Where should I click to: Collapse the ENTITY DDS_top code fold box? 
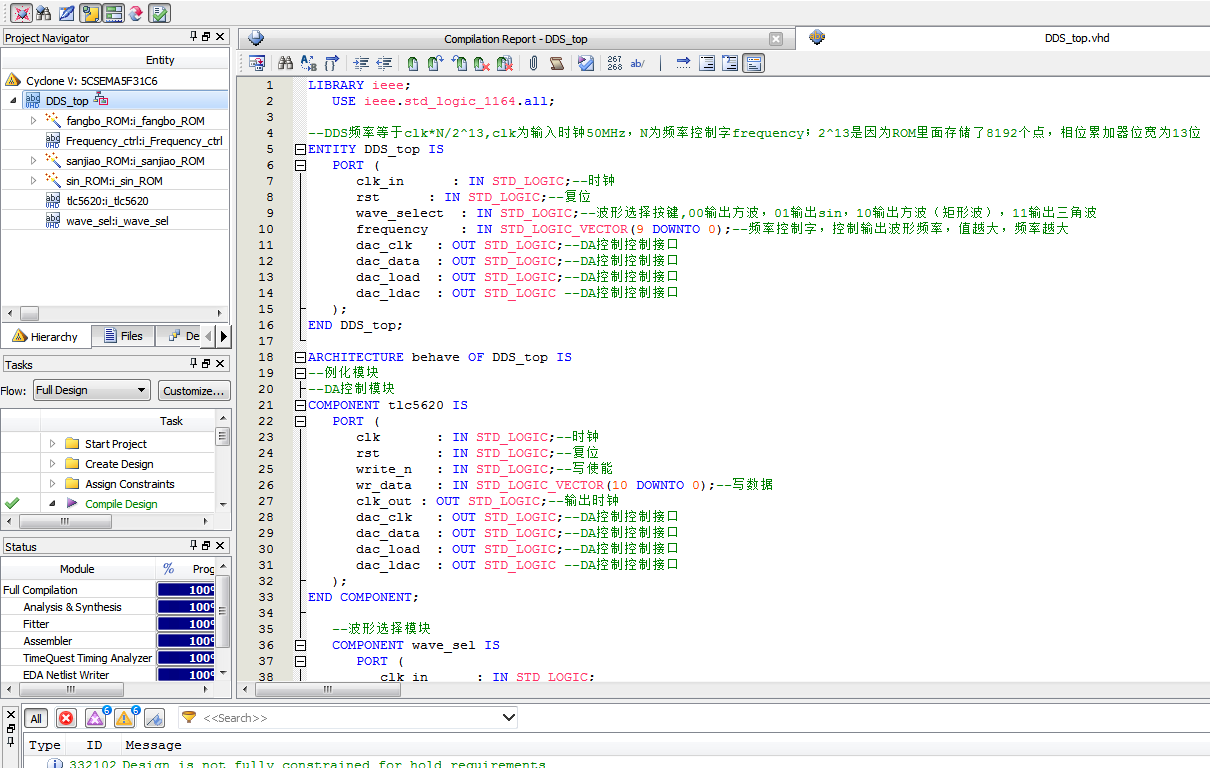pos(299,149)
